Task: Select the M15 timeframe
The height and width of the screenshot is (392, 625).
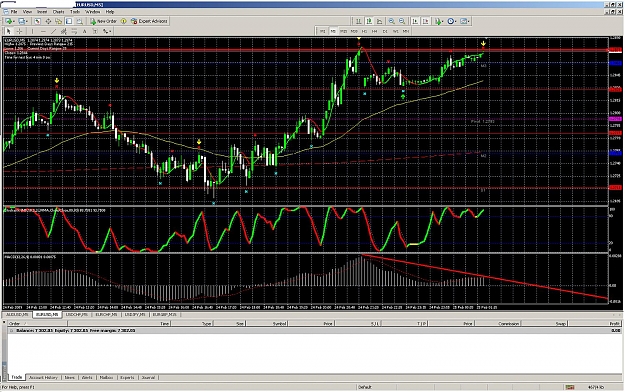Action: click(343, 31)
